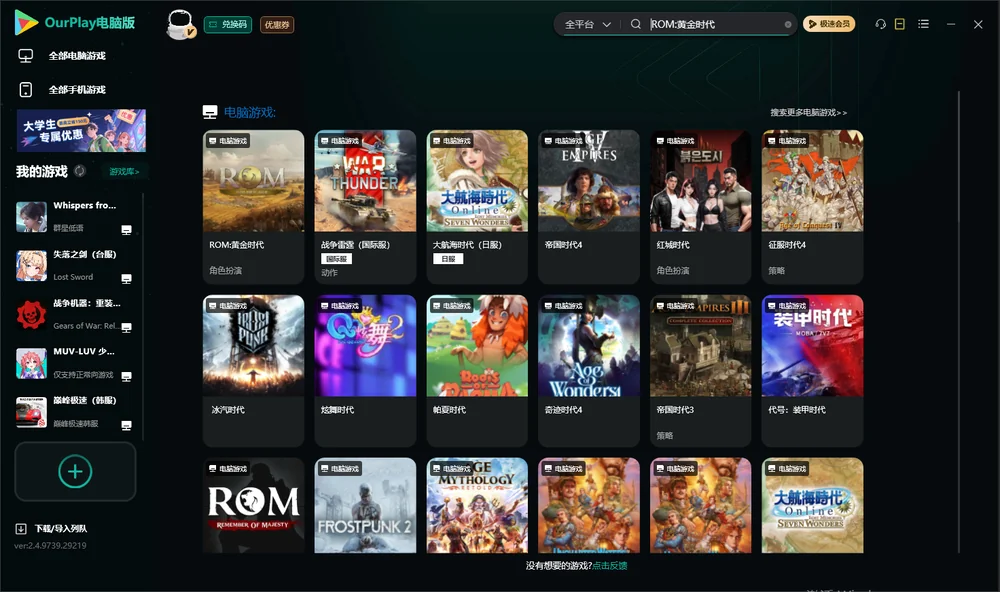Click the 日服 tag on 大航海时代
Image resolution: width=1000 pixels, height=592 pixels.
point(448,259)
